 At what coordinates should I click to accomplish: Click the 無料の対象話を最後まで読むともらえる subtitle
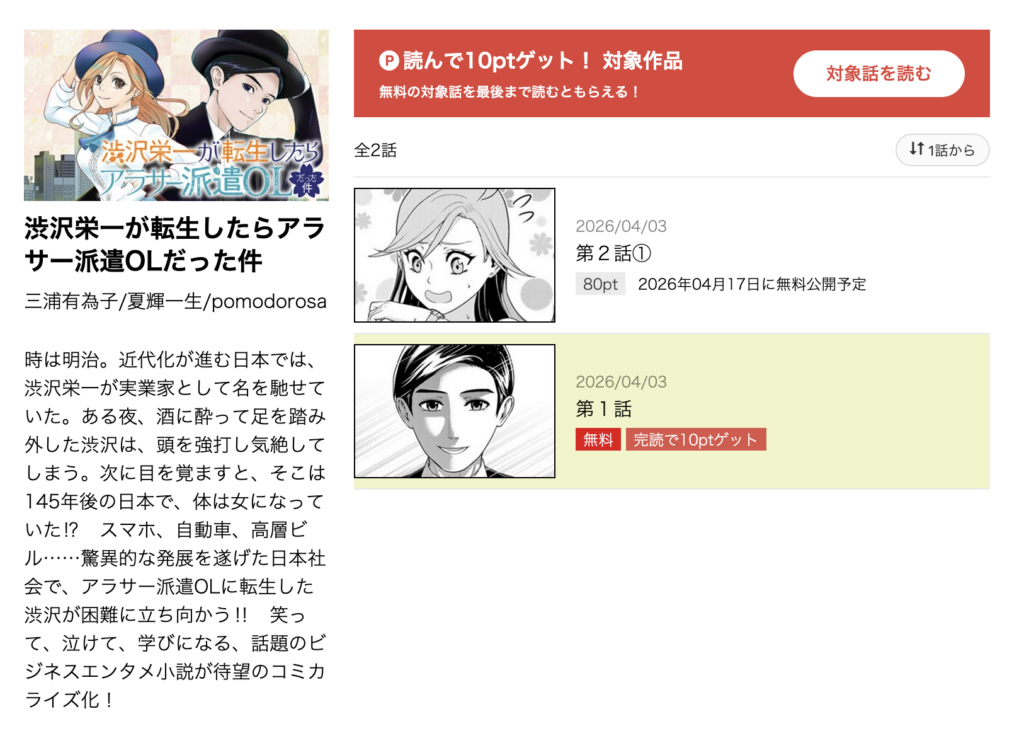click(x=509, y=92)
